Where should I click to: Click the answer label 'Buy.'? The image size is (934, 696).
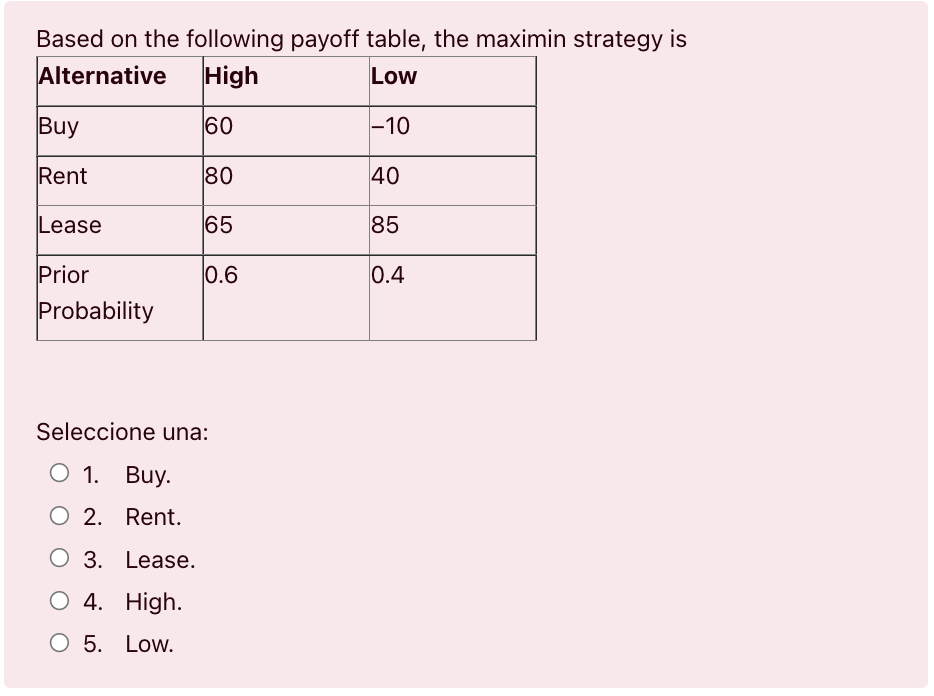tap(147, 475)
